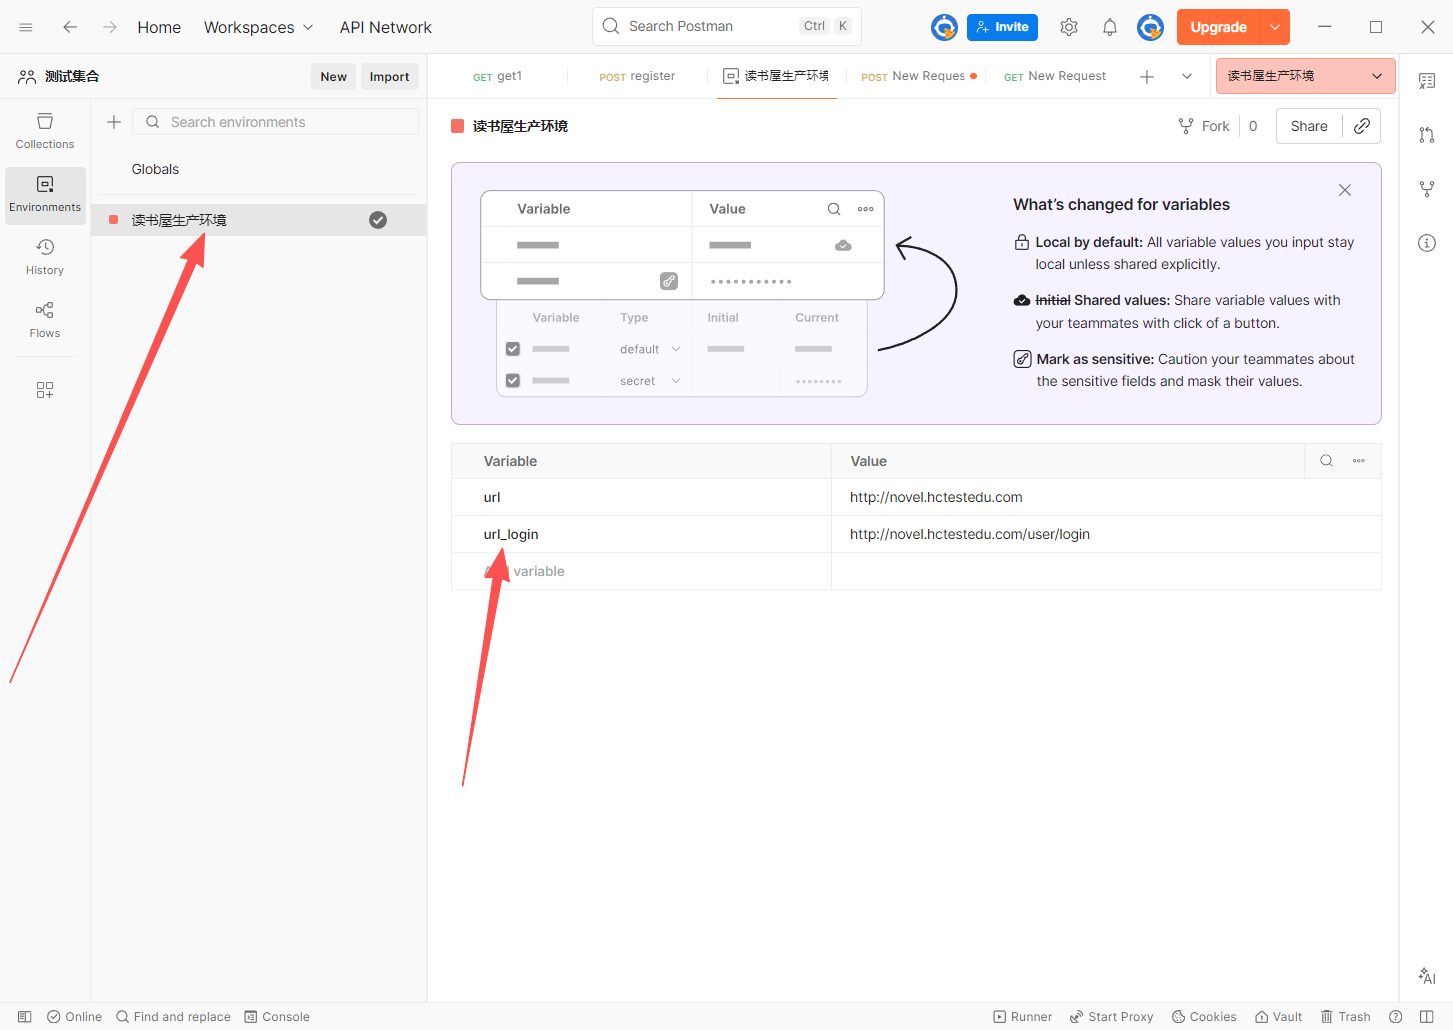Switch to the POST New Request tab
This screenshot has width=1453, height=1030.
click(x=917, y=76)
